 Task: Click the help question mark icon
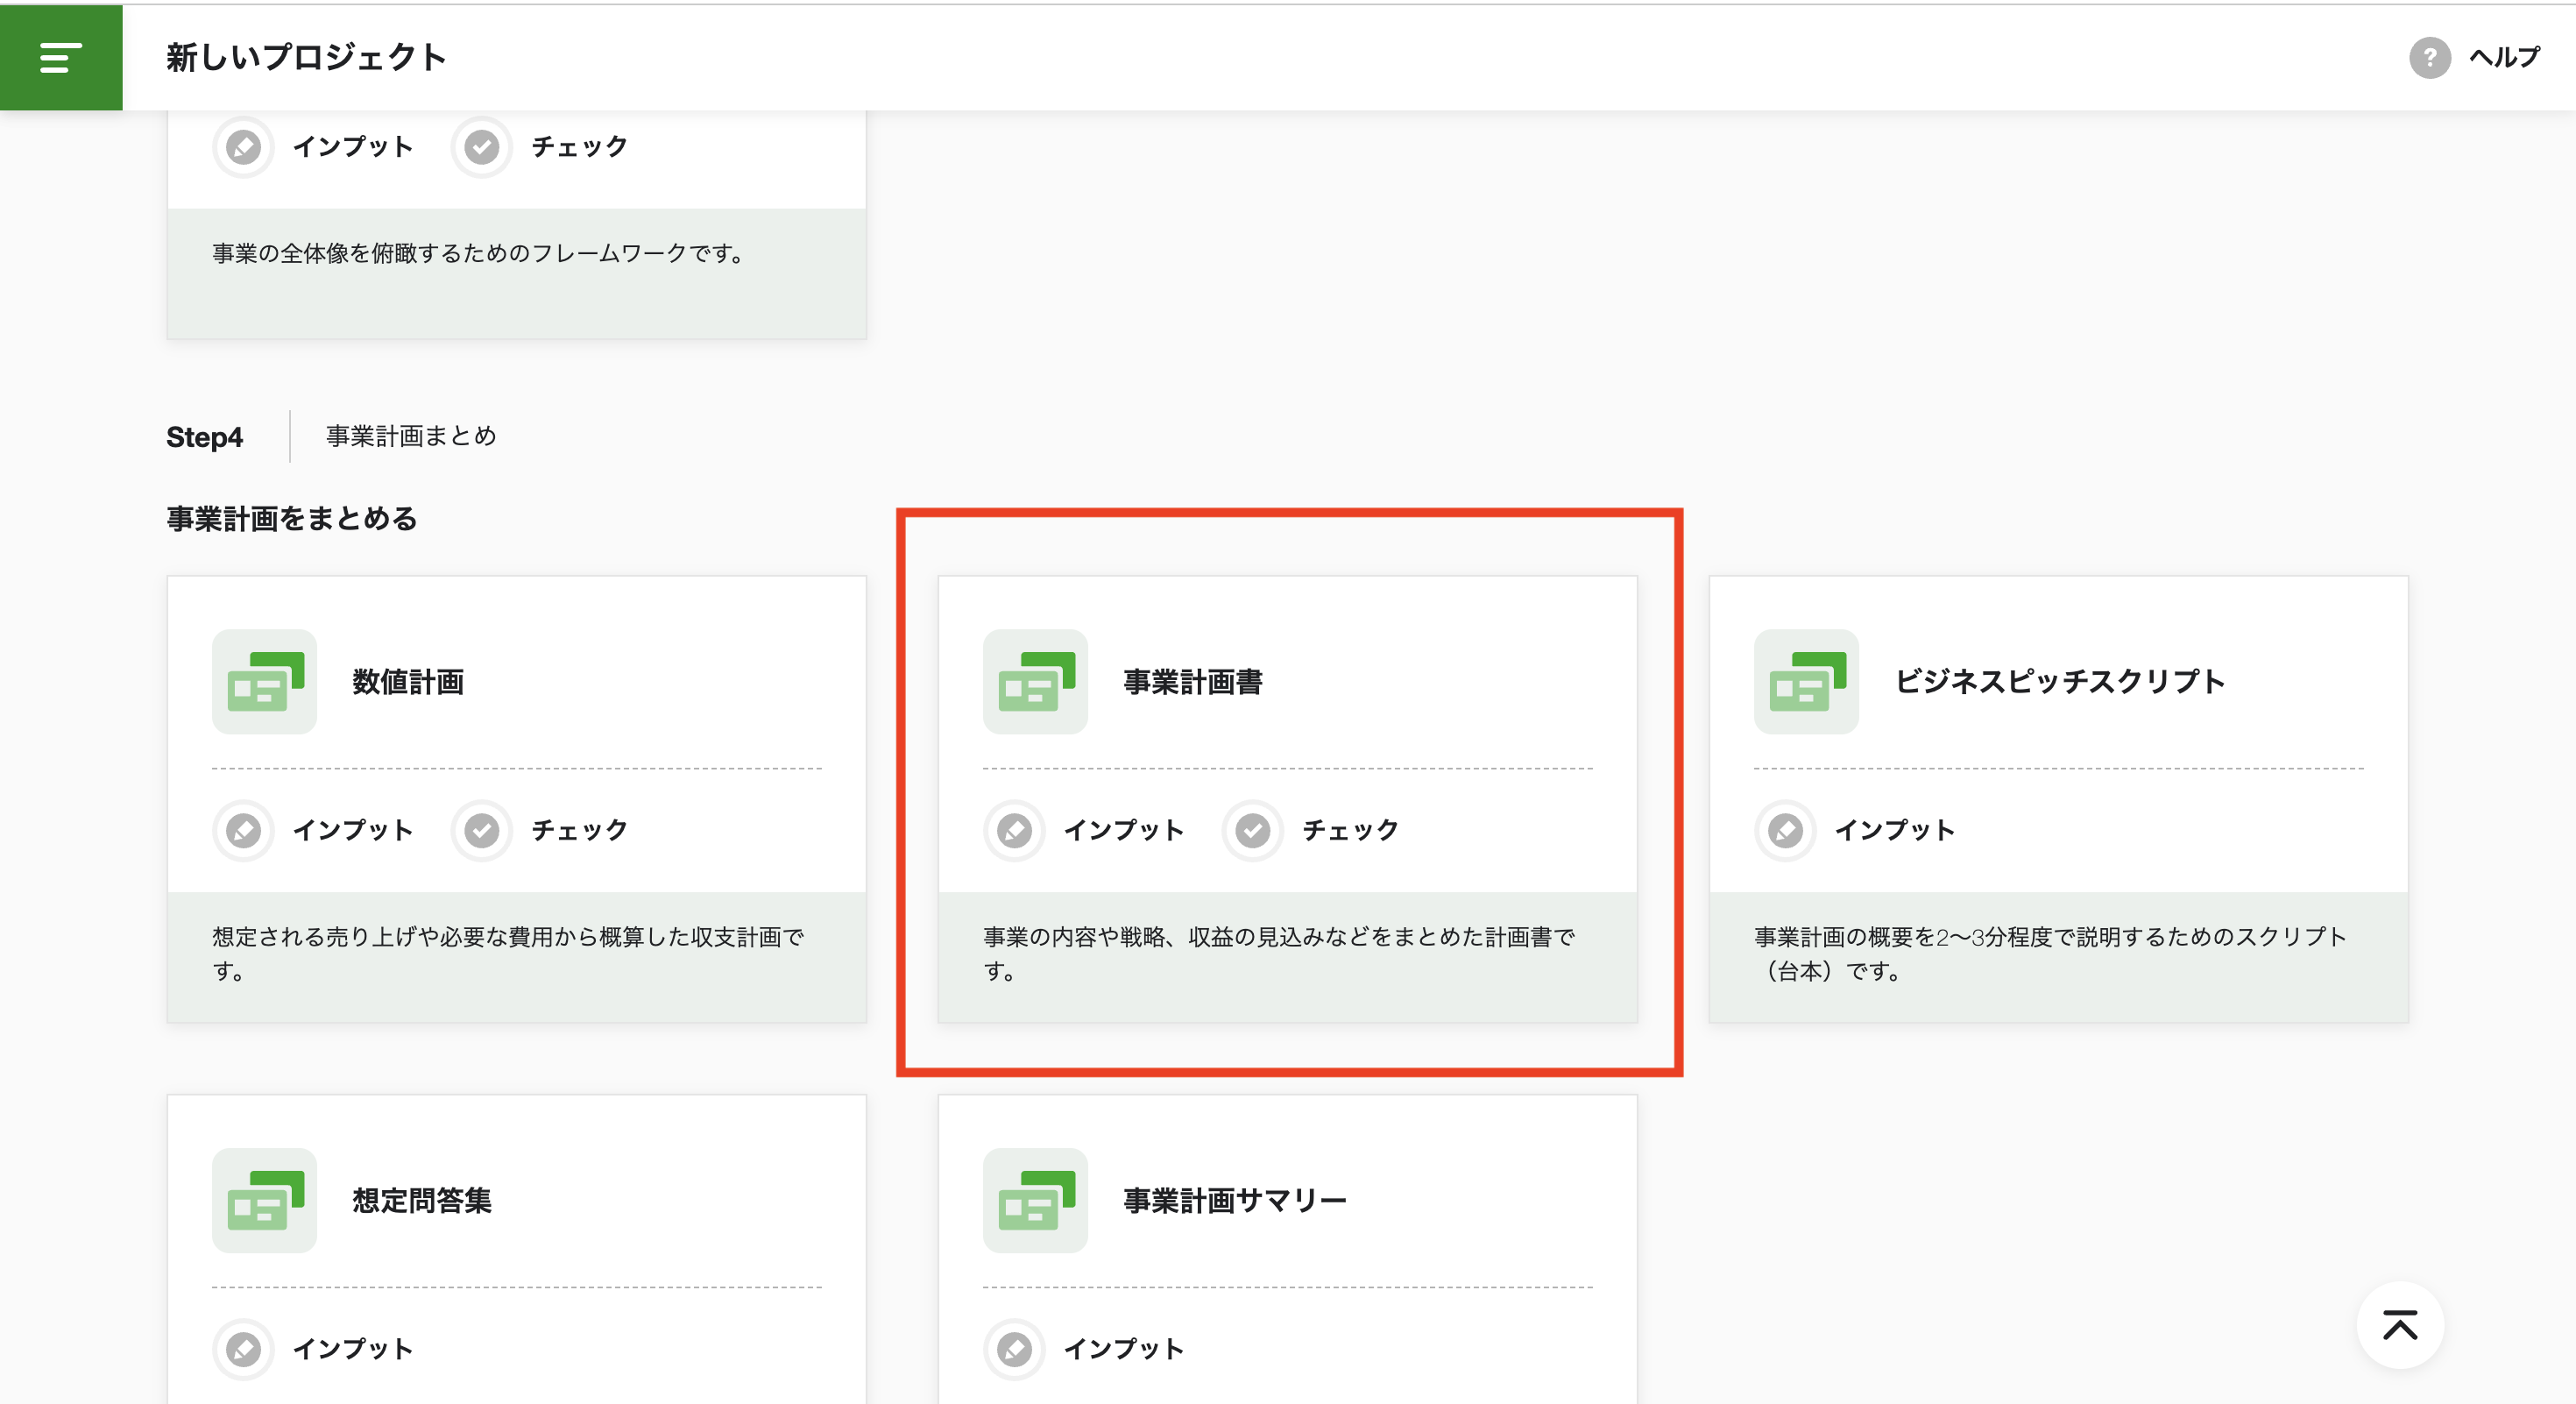(2429, 57)
